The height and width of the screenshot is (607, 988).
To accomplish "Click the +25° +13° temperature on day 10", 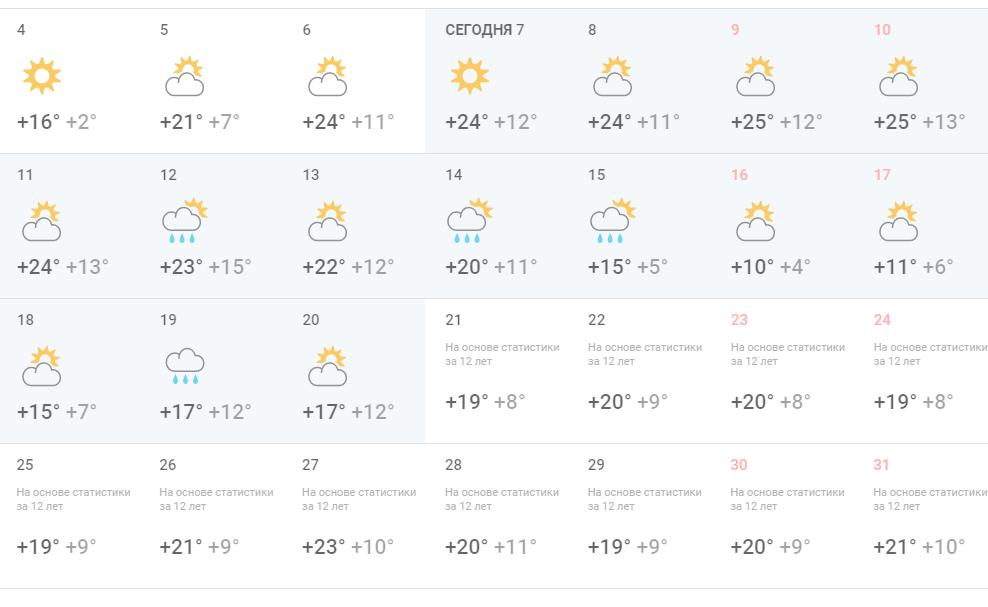I will tap(919, 122).
